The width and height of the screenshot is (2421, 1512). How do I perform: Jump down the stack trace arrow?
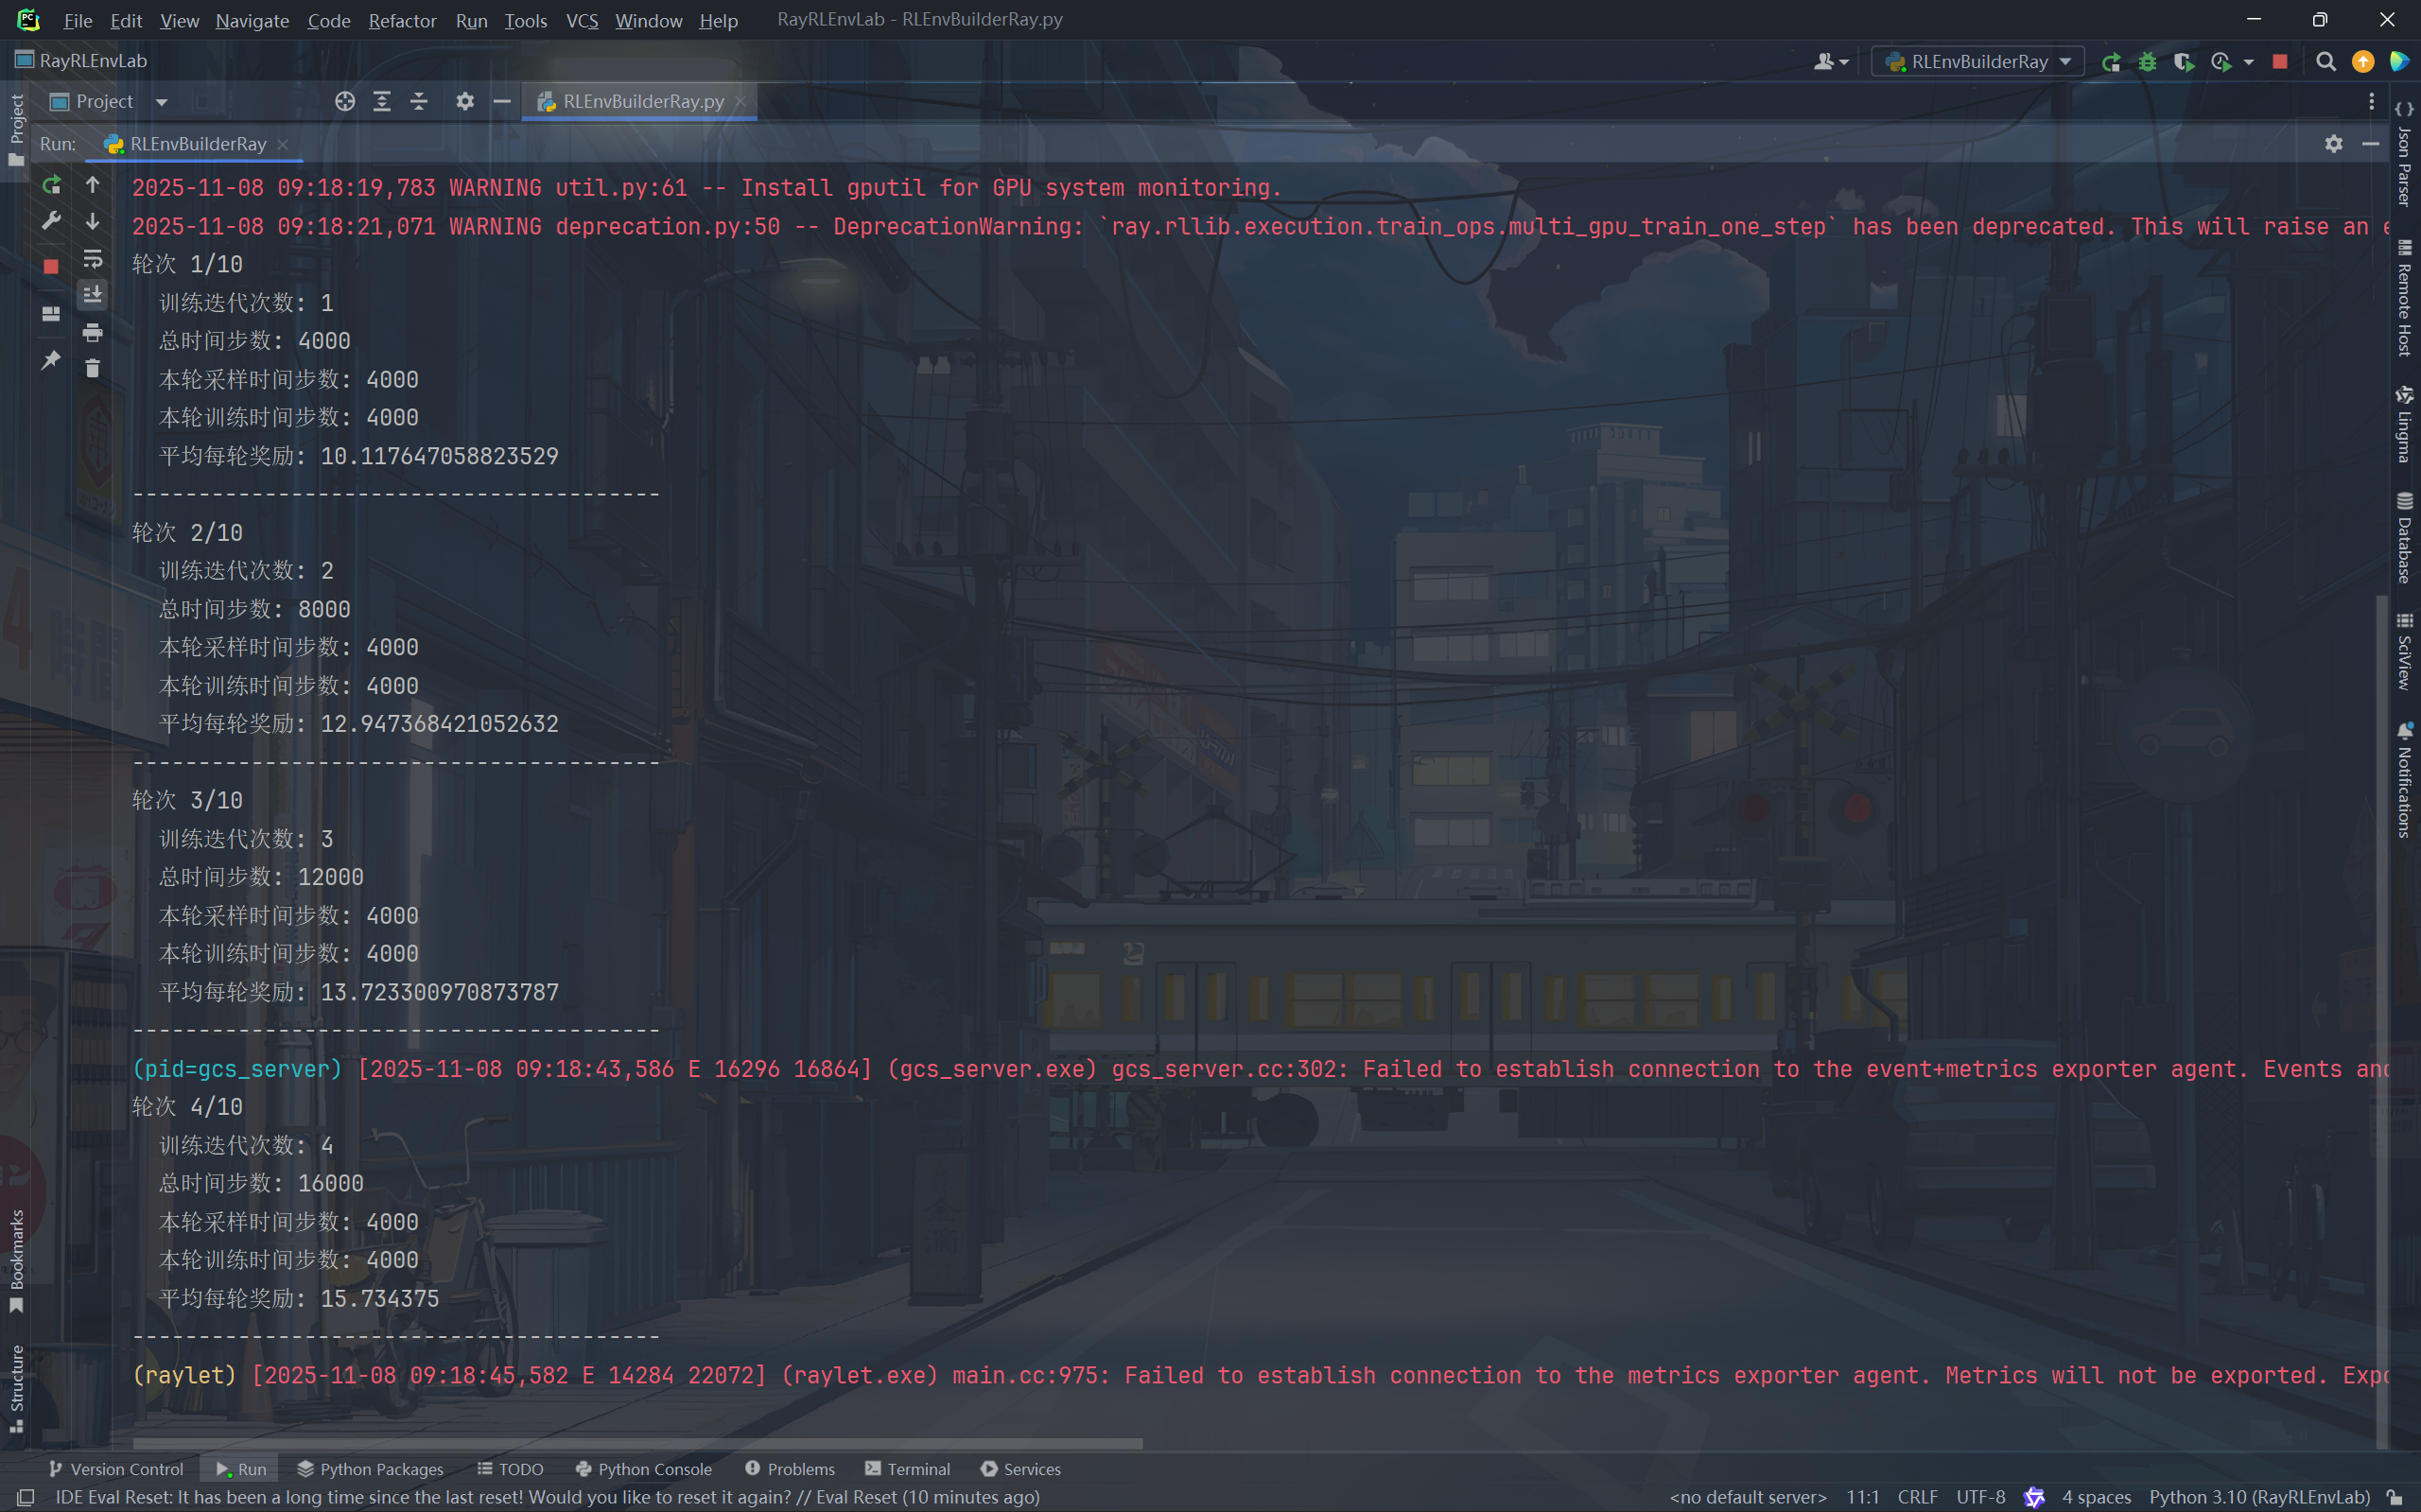coord(92,221)
